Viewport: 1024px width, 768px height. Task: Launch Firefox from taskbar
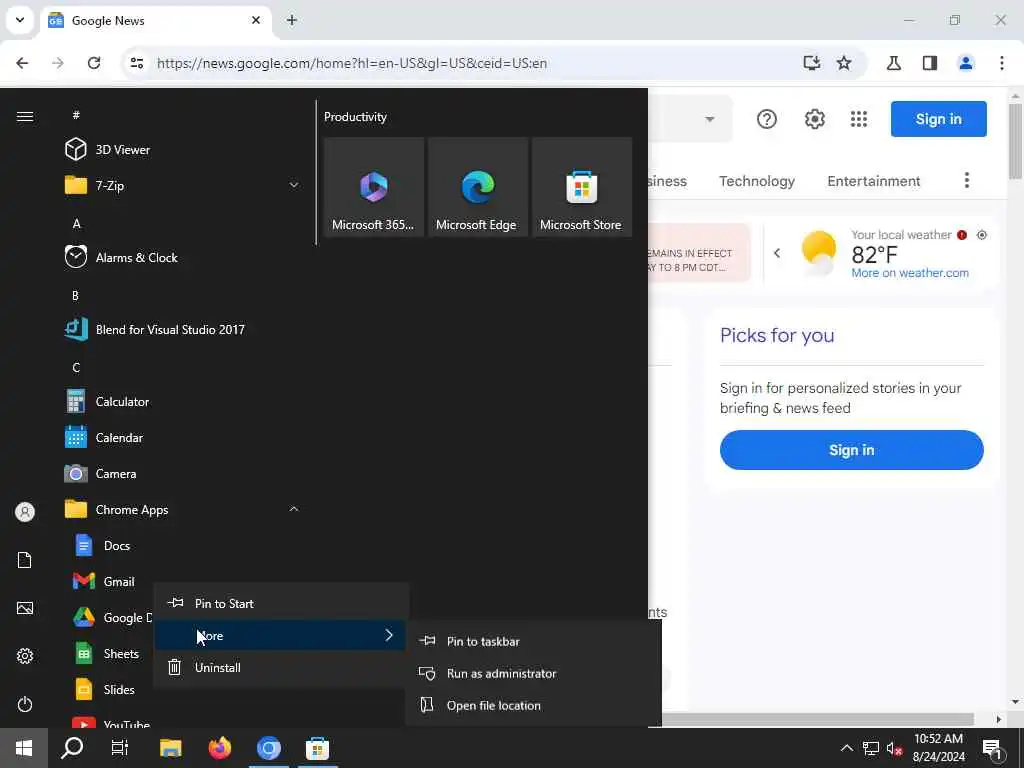click(219, 748)
